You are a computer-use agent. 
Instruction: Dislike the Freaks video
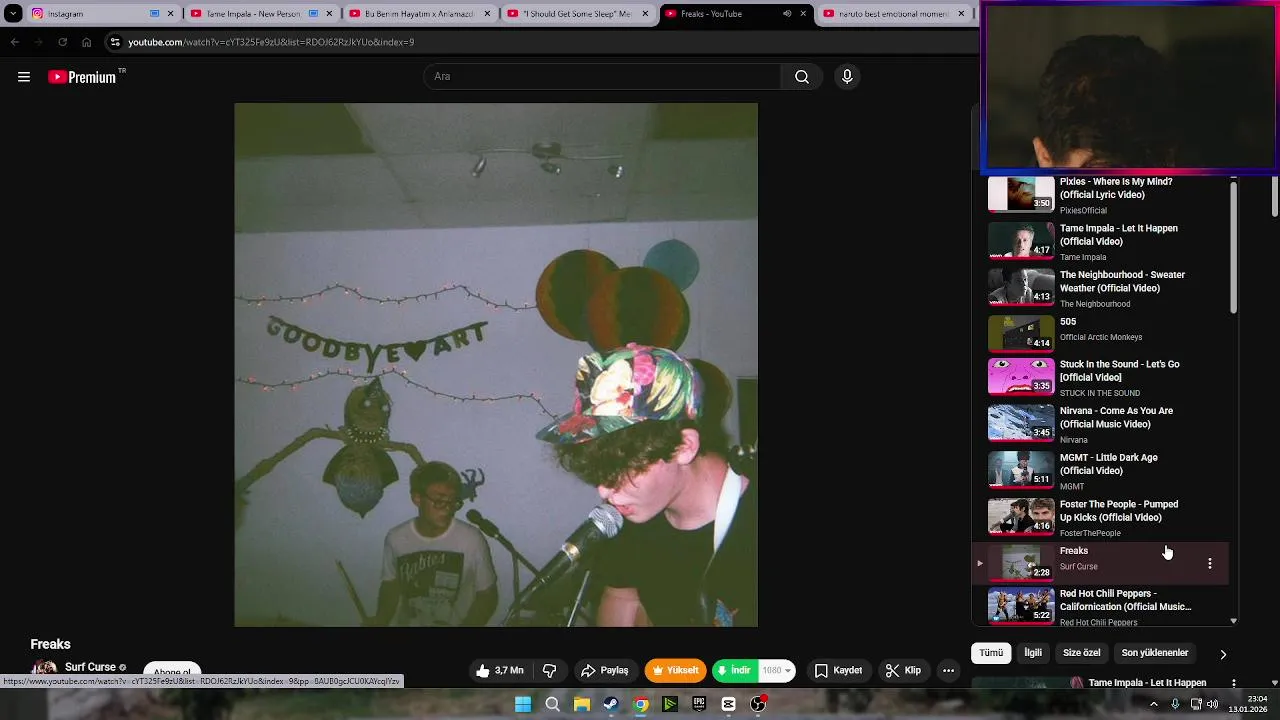549,671
